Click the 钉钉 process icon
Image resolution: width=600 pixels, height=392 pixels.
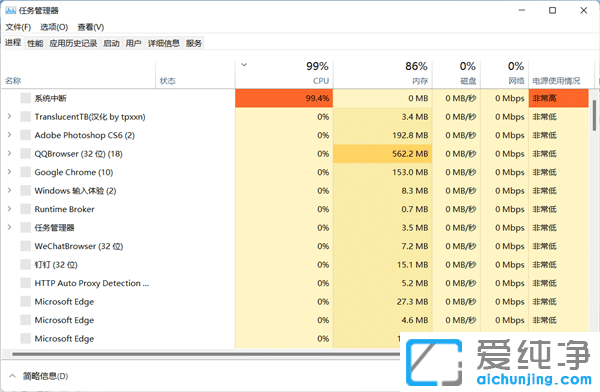pos(26,265)
